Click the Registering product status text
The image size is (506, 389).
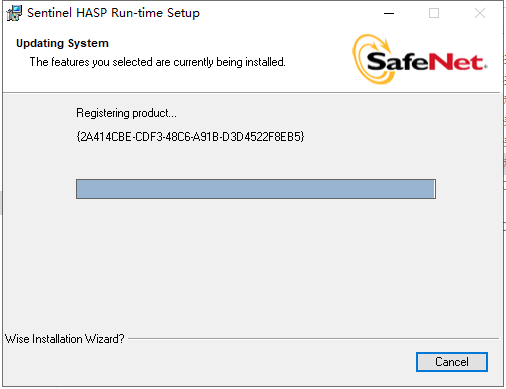[126, 113]
